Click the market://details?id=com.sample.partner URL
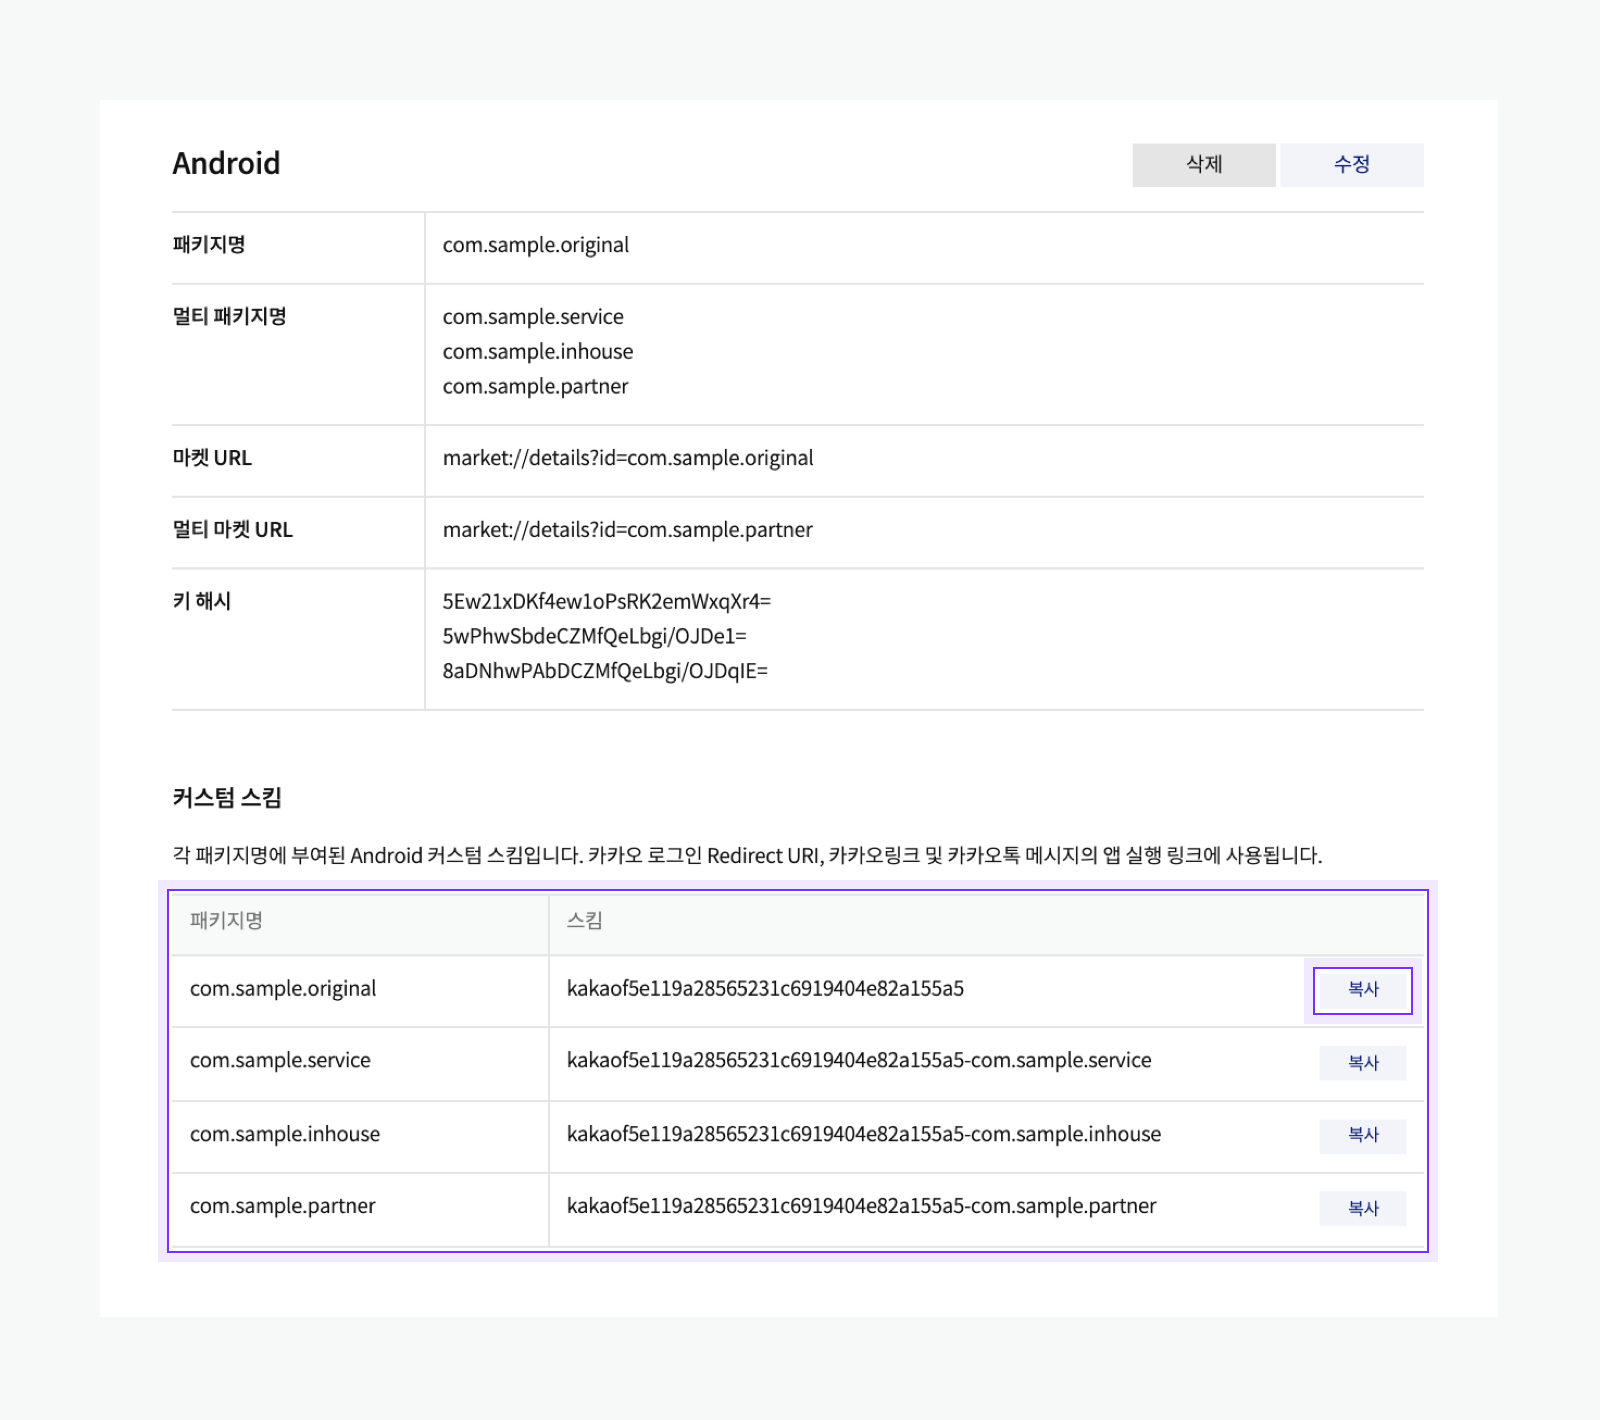This screenshot has width=1600, height=1420. 628,530
